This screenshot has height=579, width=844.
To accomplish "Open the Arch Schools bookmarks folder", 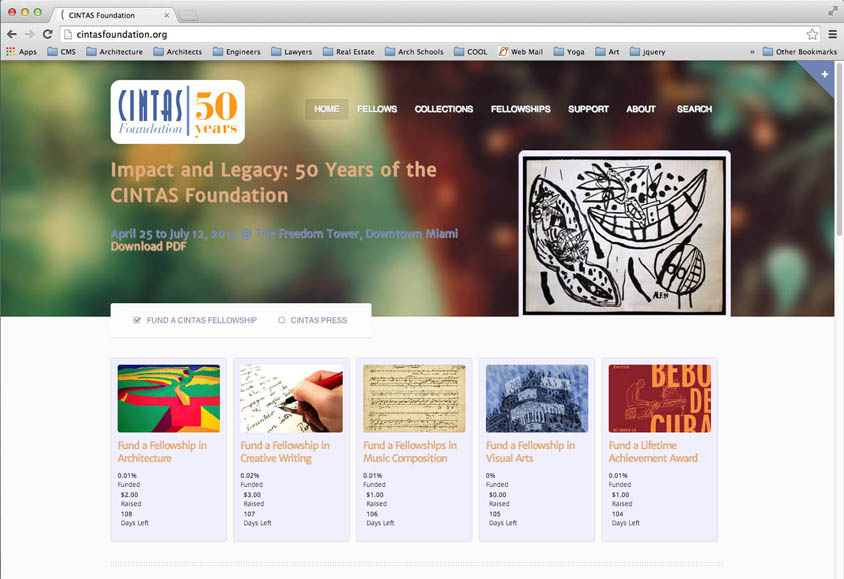I will pos(414,52).
